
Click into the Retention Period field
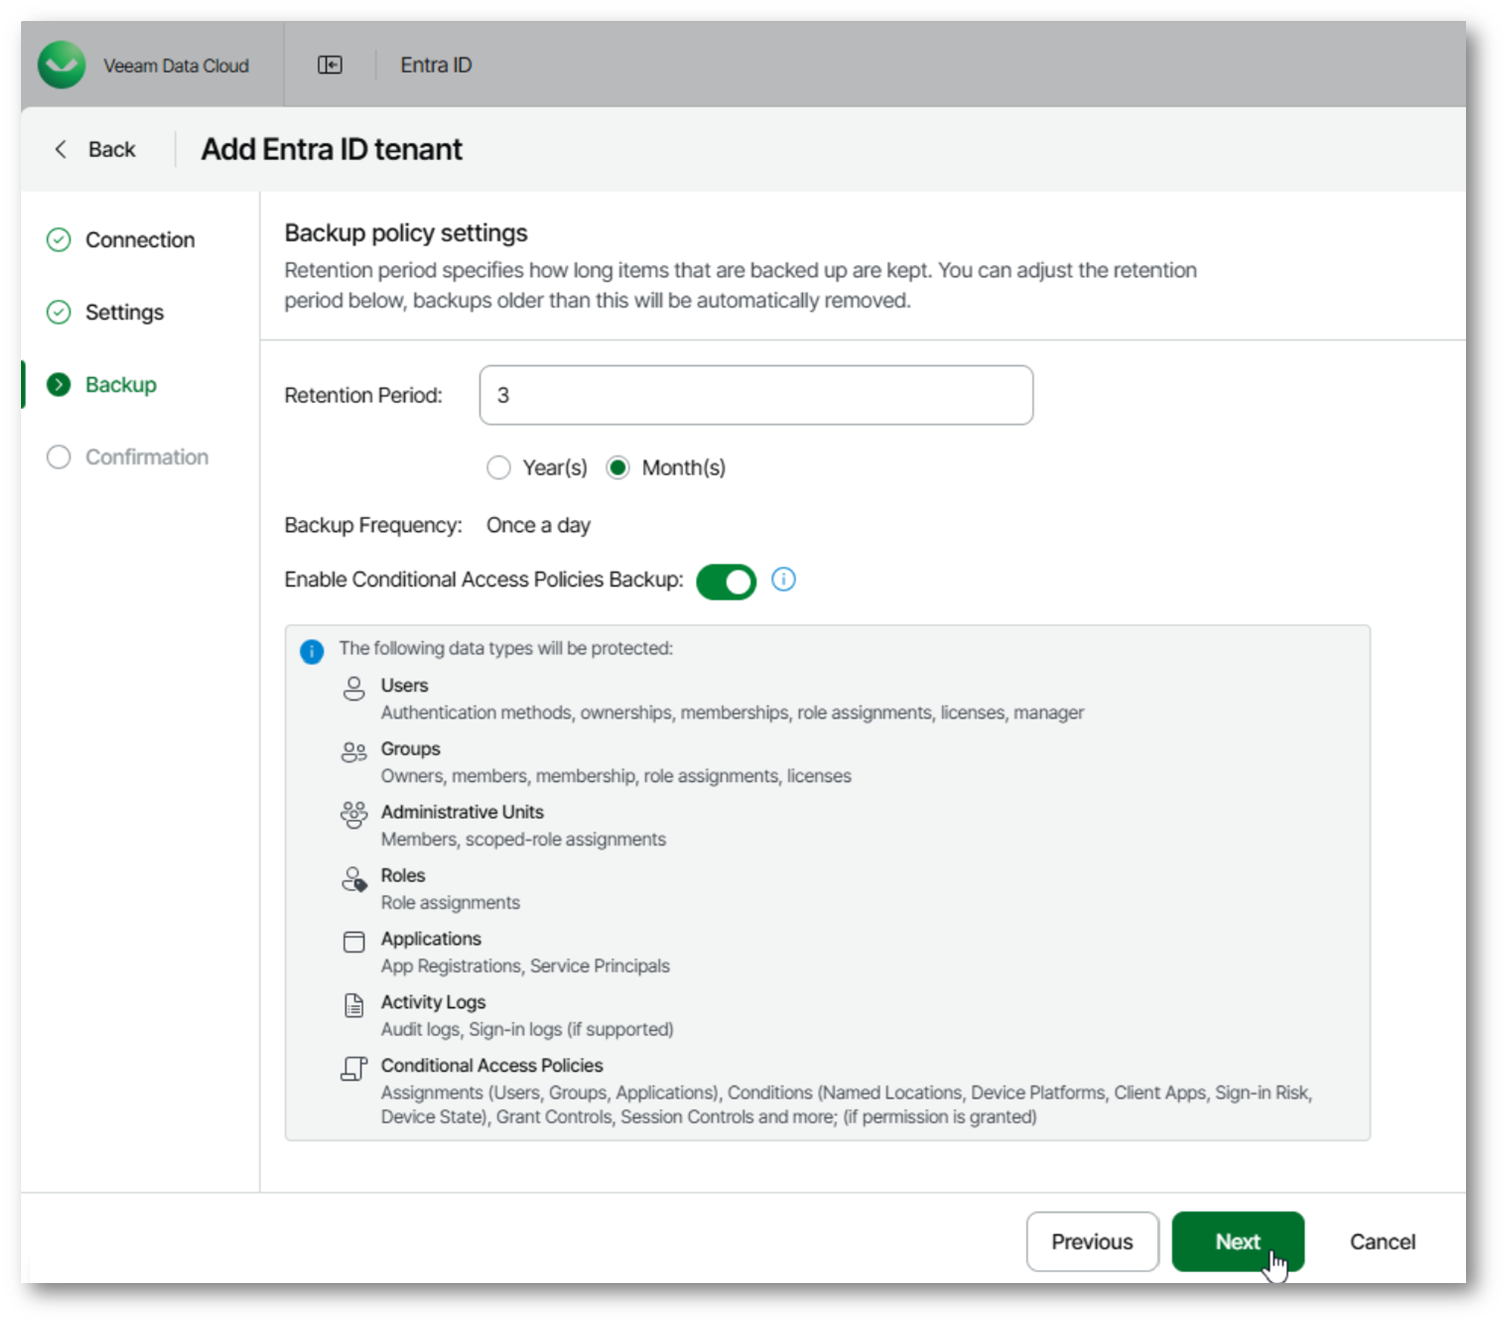(x=756, y=395)
